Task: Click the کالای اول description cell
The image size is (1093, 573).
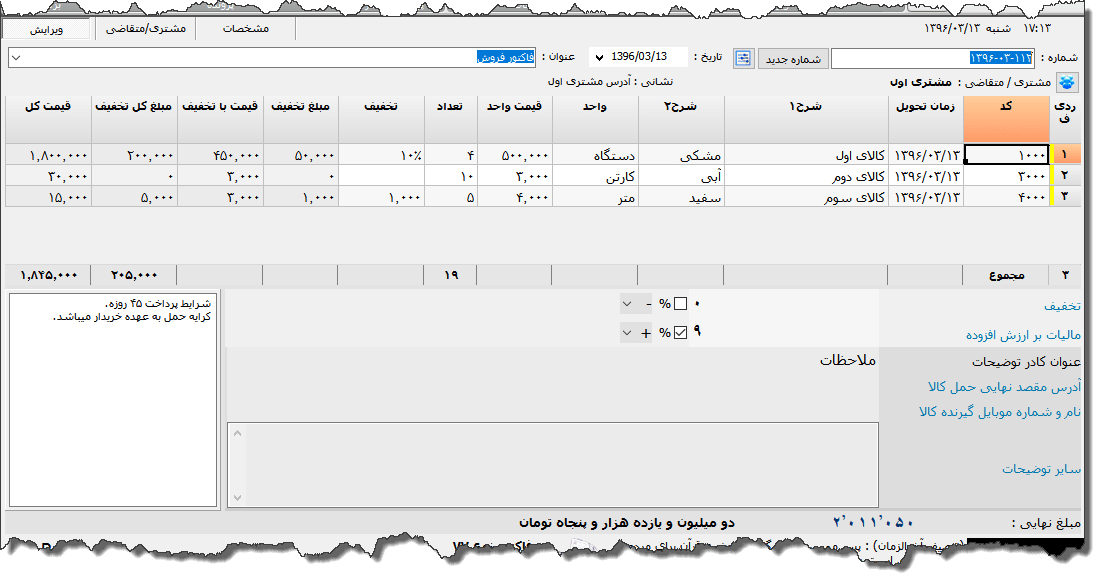Action: pos(806,155)
